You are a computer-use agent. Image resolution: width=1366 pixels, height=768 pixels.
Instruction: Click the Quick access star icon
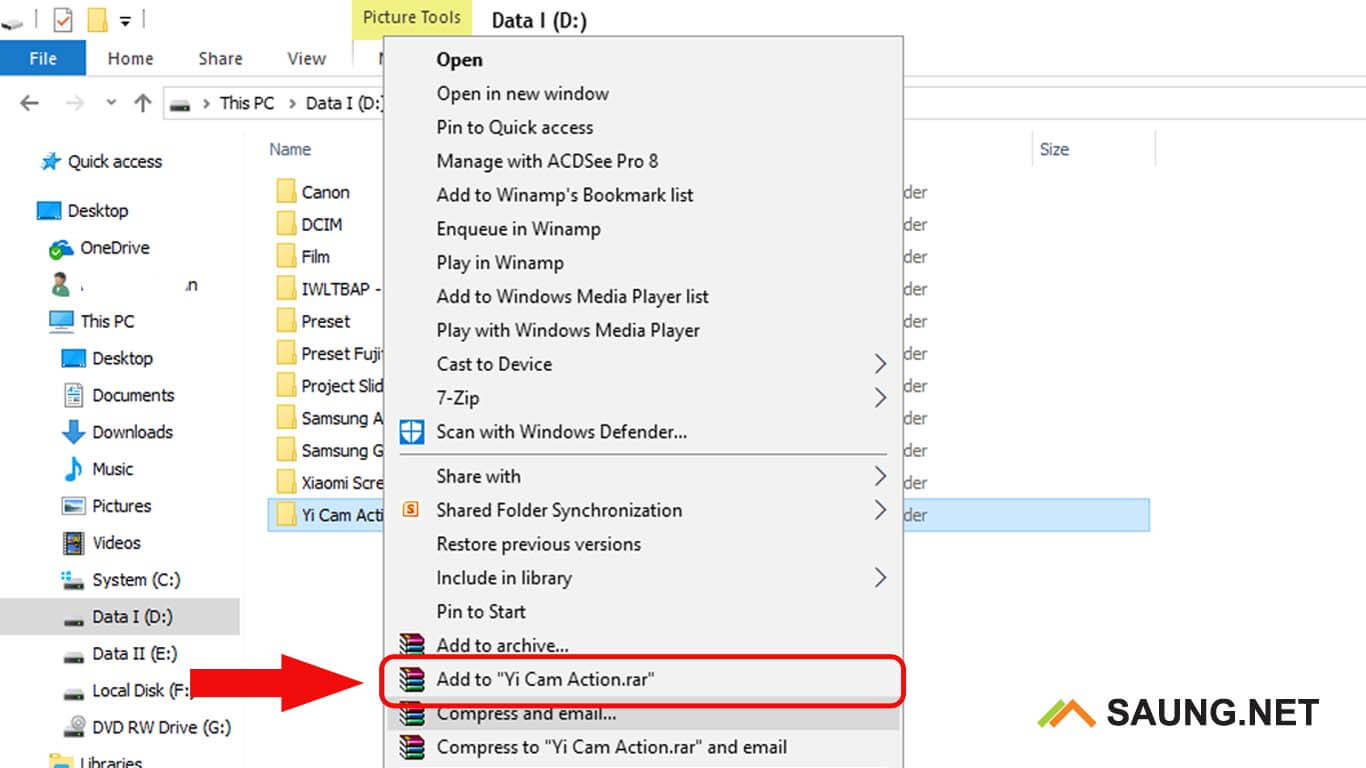[x=50, y=161]
